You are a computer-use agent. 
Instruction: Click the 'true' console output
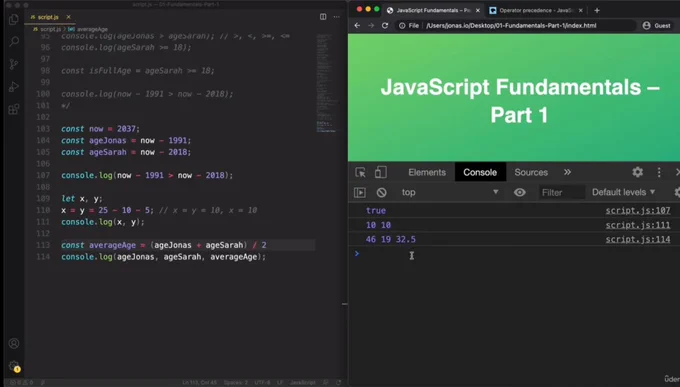pos(376,210)
